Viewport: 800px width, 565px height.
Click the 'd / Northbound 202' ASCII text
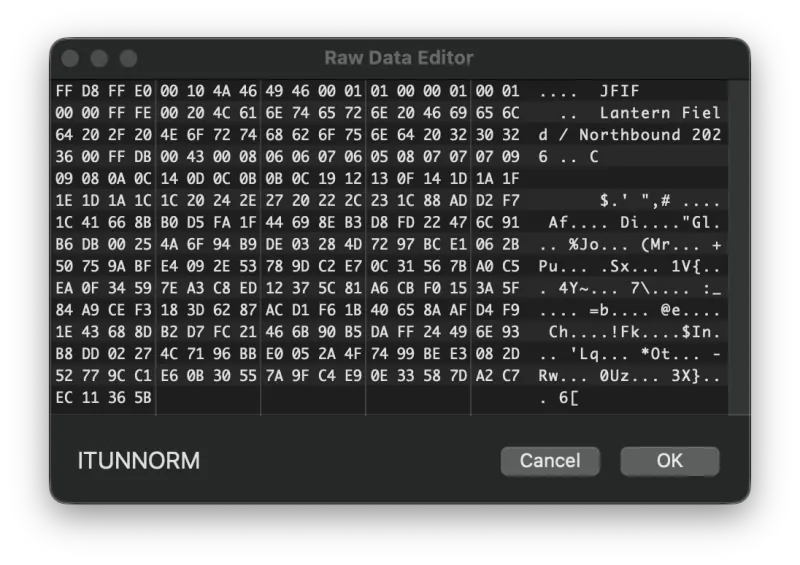pyautogui.click(x=630, y=135)
